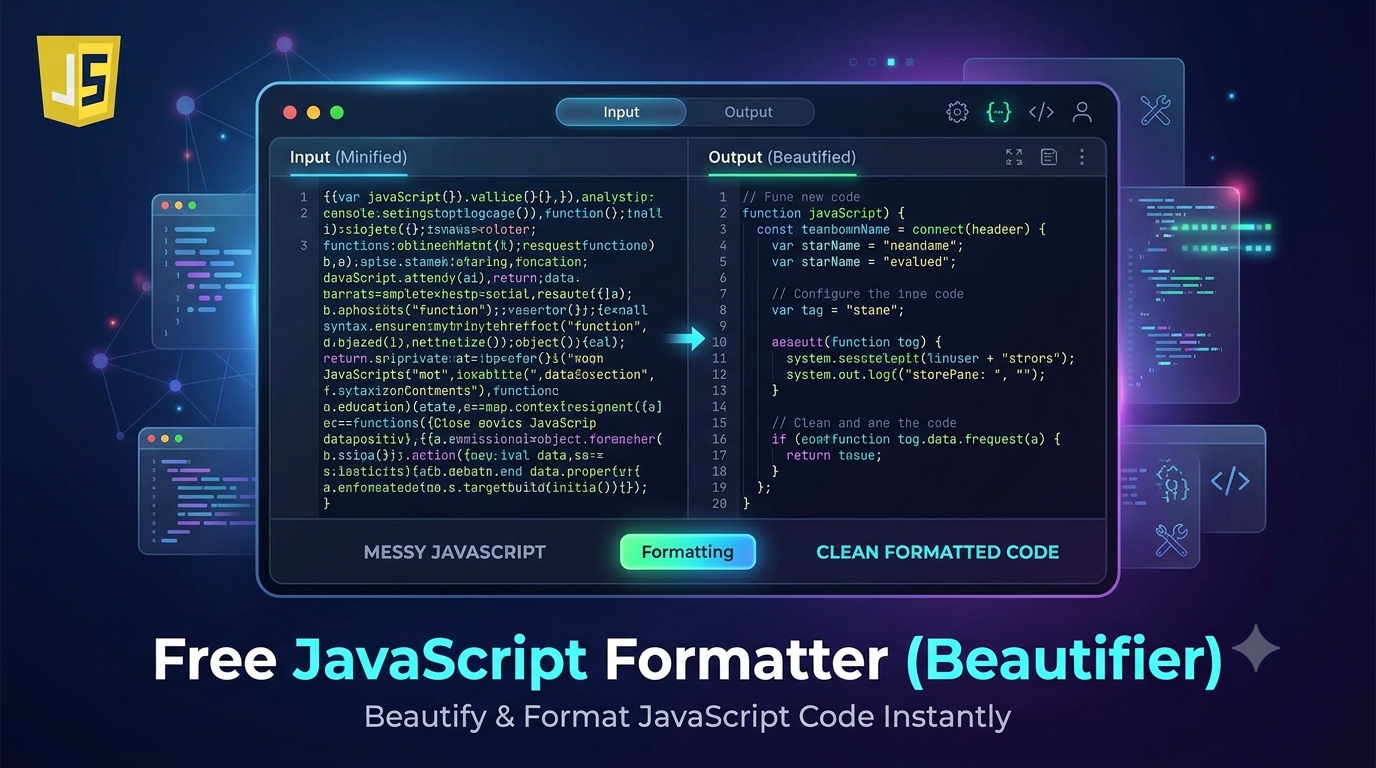Image resolution: width=1376 pixels, height=768 pixels.
Task: Click the green maximize window dot
Action: (x=337, y=113)
